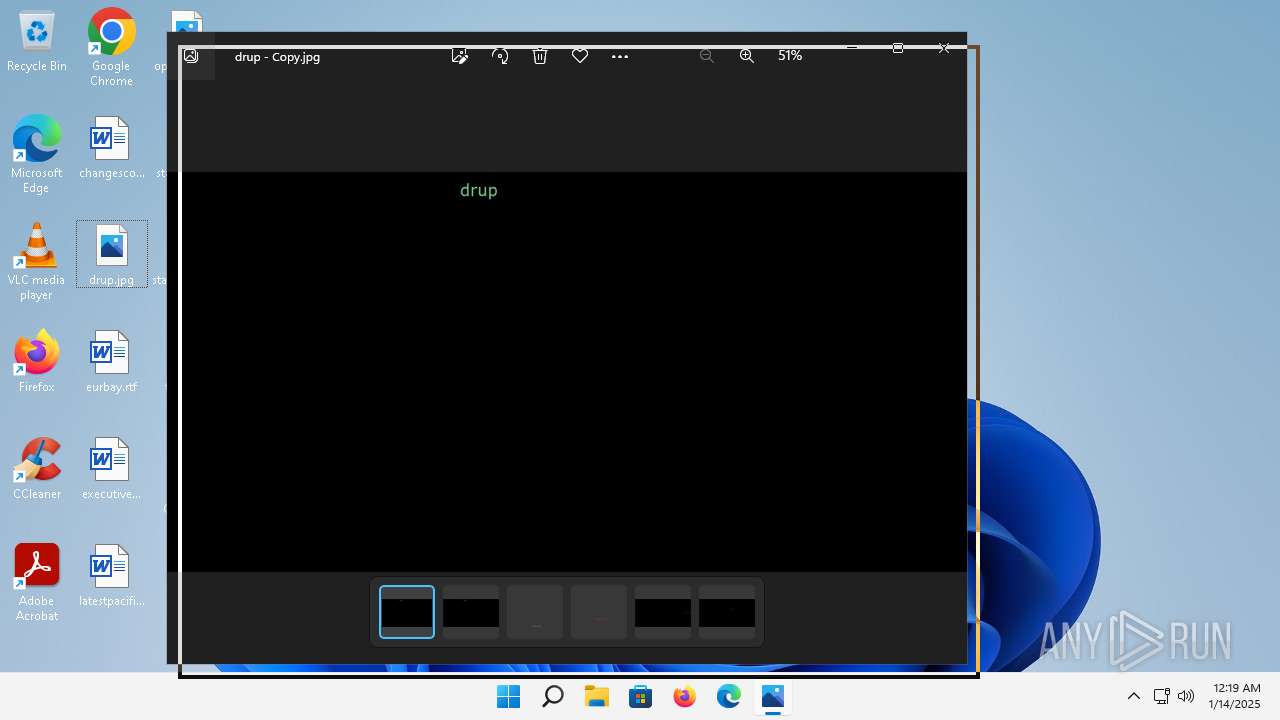Expand the system tray hidden icons chevron
The height and width of the screenshot is (720, 1280).
coord(1133,696)
